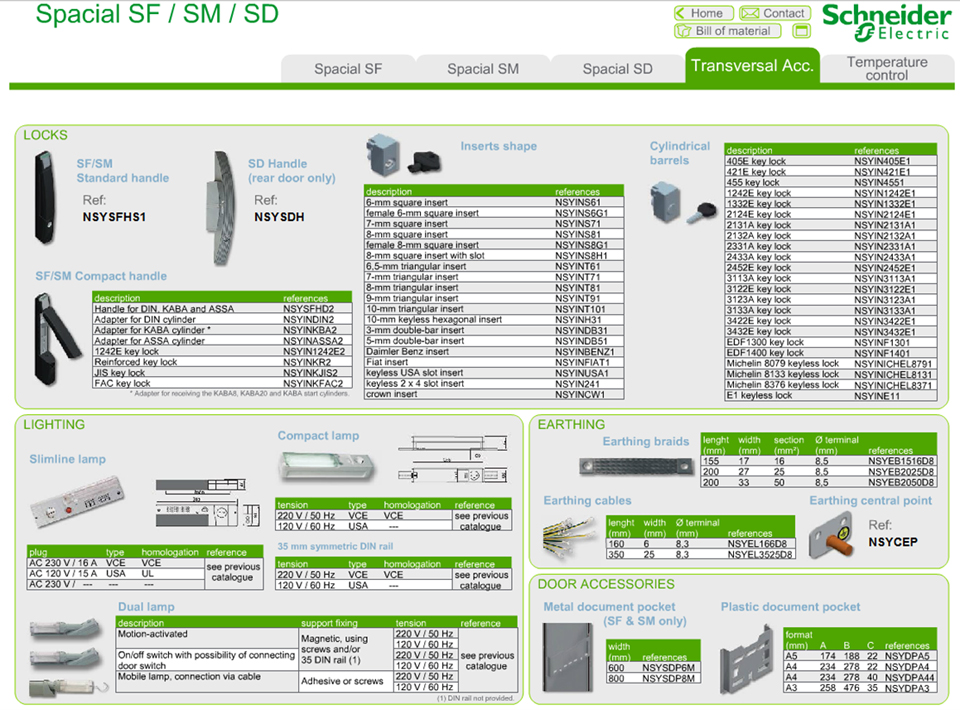Click the SF/SM Compact handle image

(56, 338)
